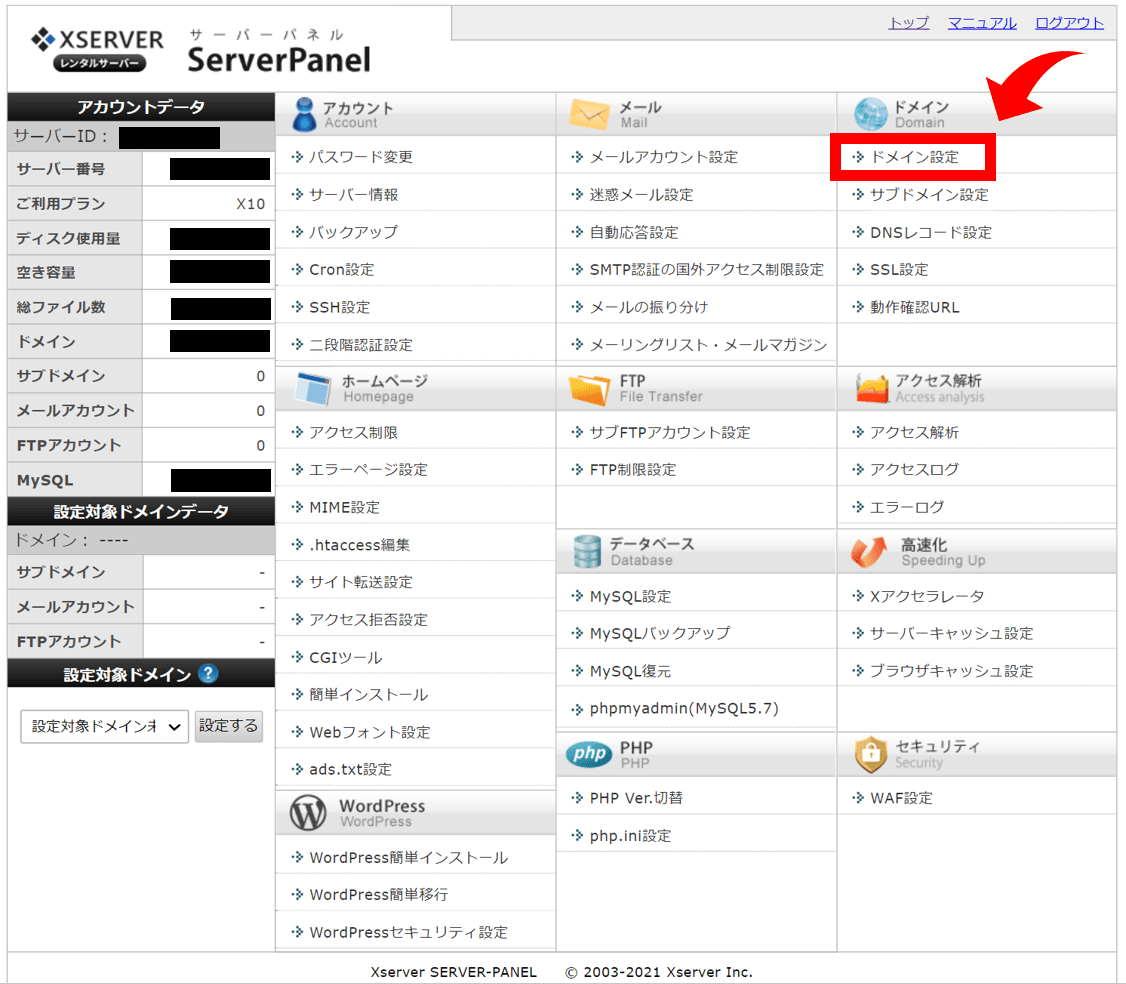
Task: Open 簡単インストール in Homepage section
Action: click(x=368, y=695)
